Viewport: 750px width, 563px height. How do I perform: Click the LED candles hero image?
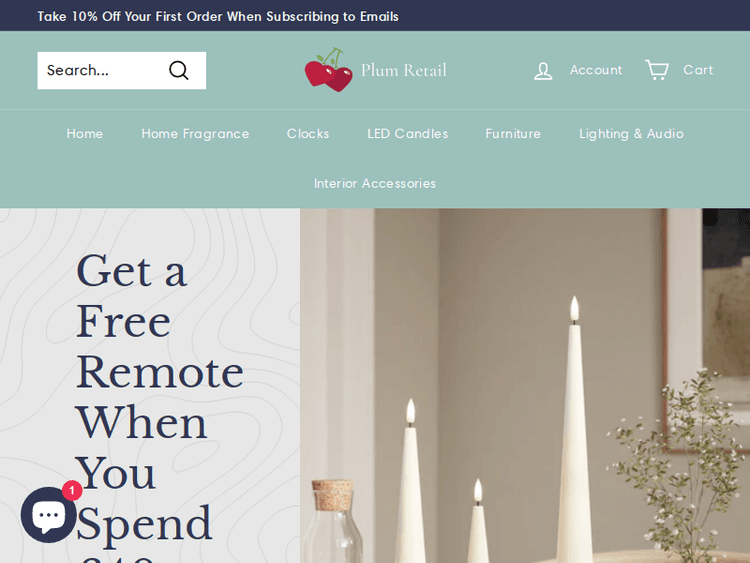pos(525,386)
